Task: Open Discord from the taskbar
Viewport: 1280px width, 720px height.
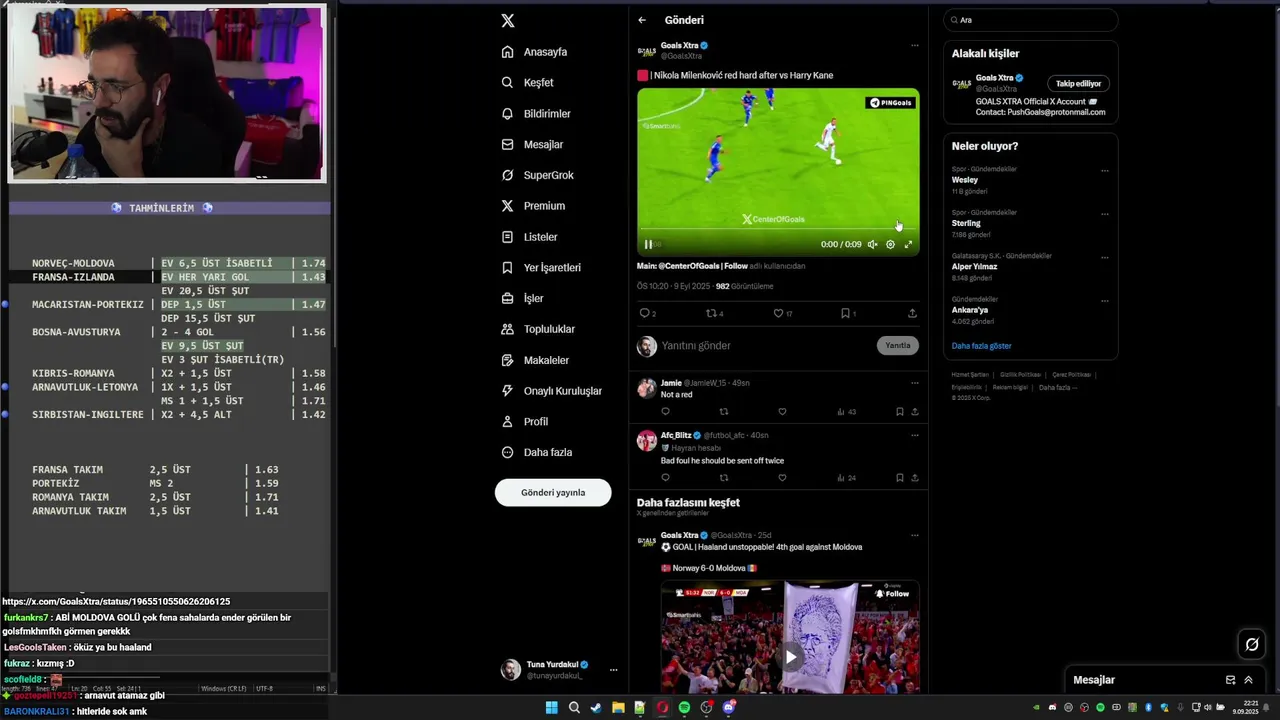Action: click(729, 708)
